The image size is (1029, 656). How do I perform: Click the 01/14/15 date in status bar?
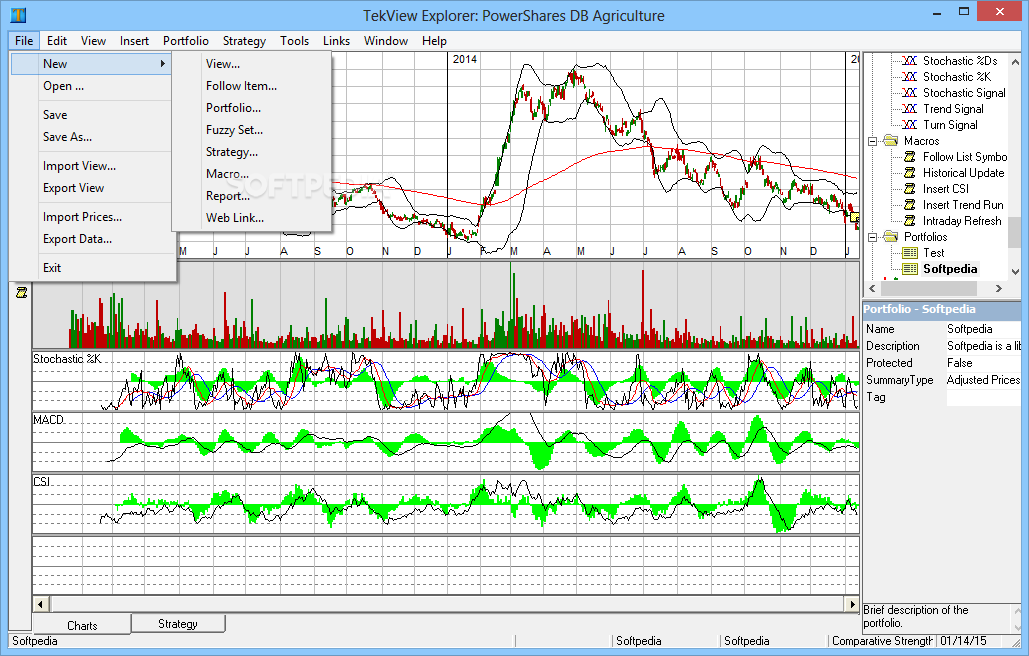coord(963,641)
